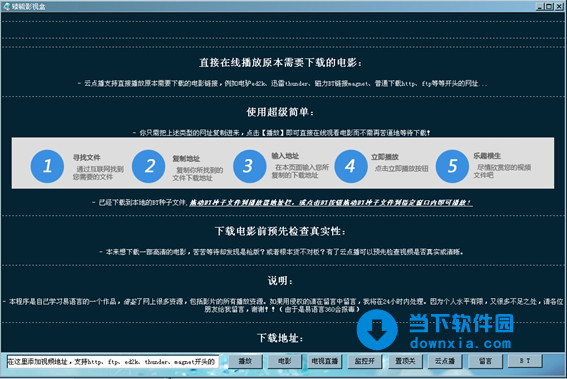The image size is (567, 379).
Task: Click the 下载地址 heading
Action: (x=280, y=338)
